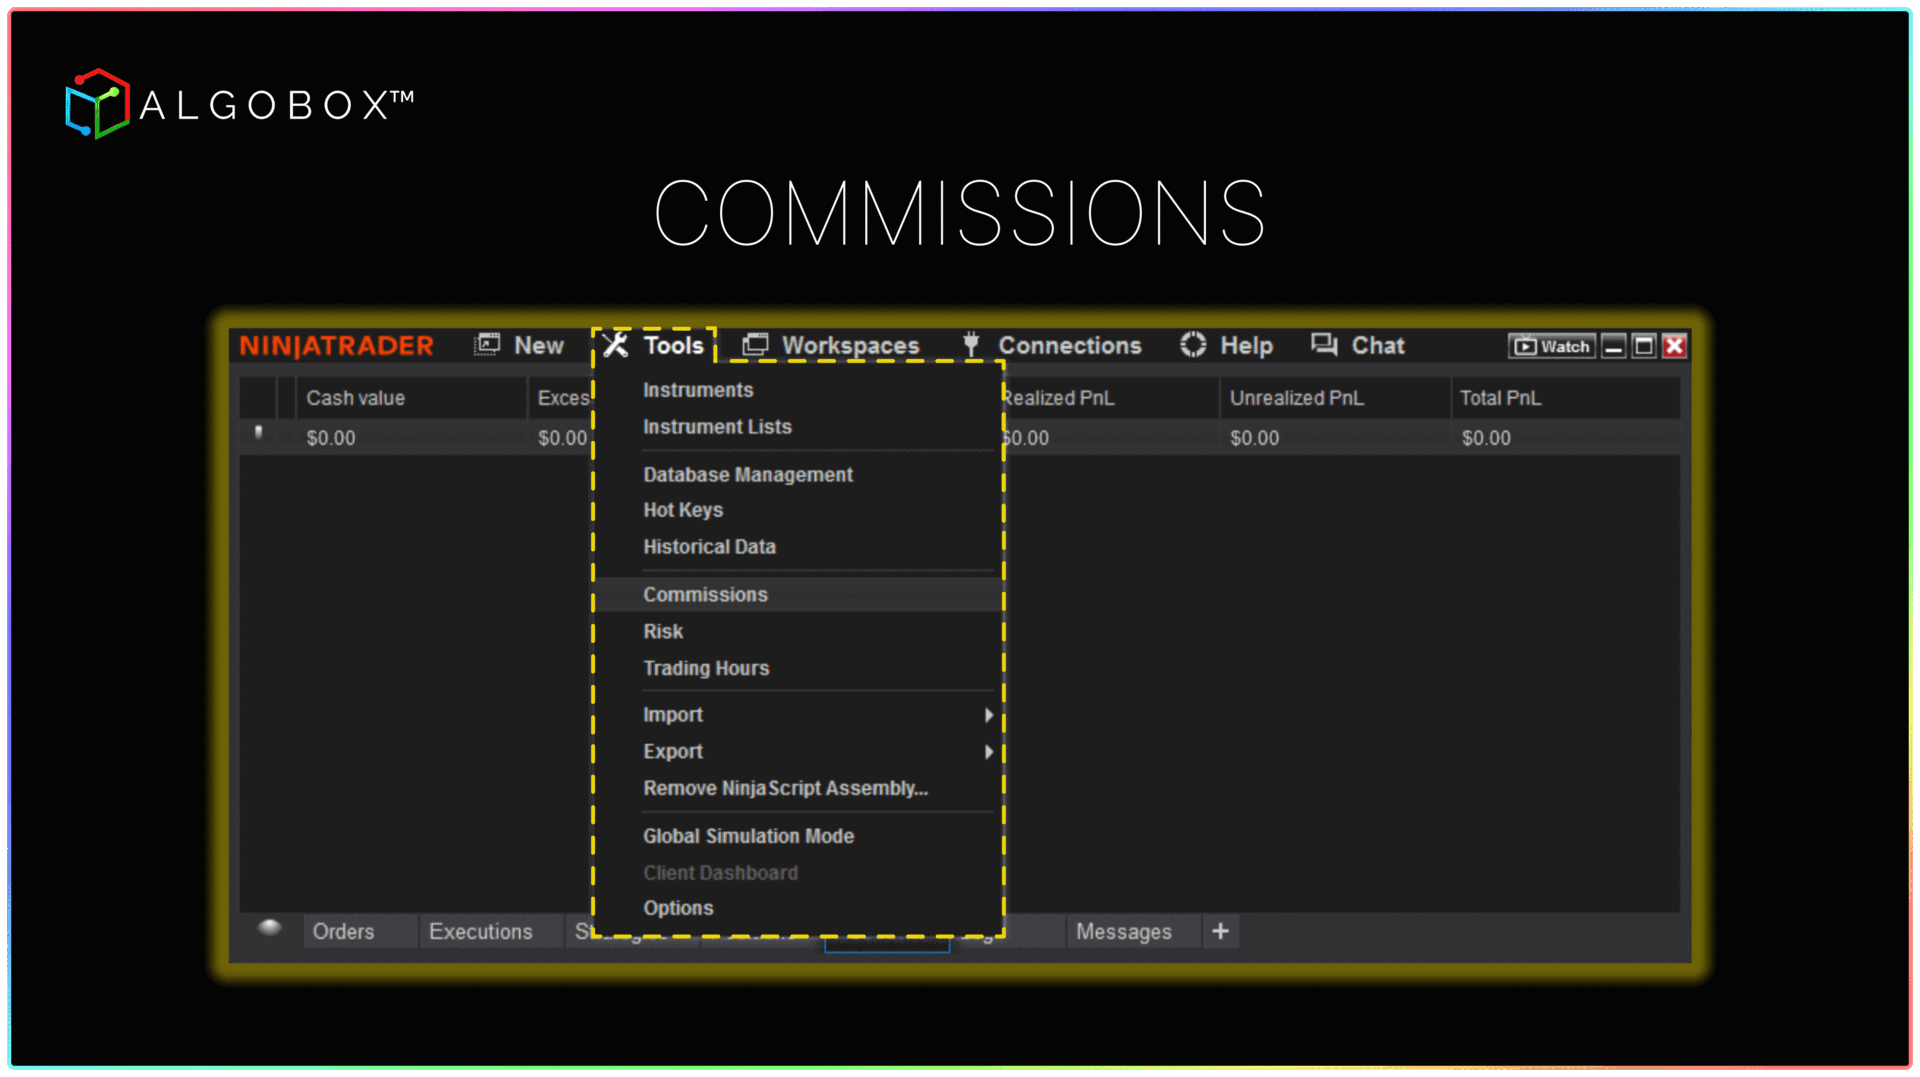Viewport: 1920px width, 1077px height.
Task: Click the Connections plug icon
Action: click(970, 345)
